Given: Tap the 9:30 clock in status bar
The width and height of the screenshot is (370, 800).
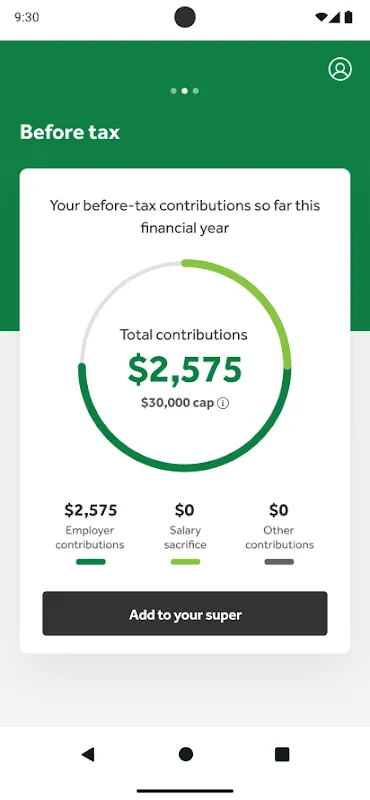Looking at the screenshot, I should [27, 17].
